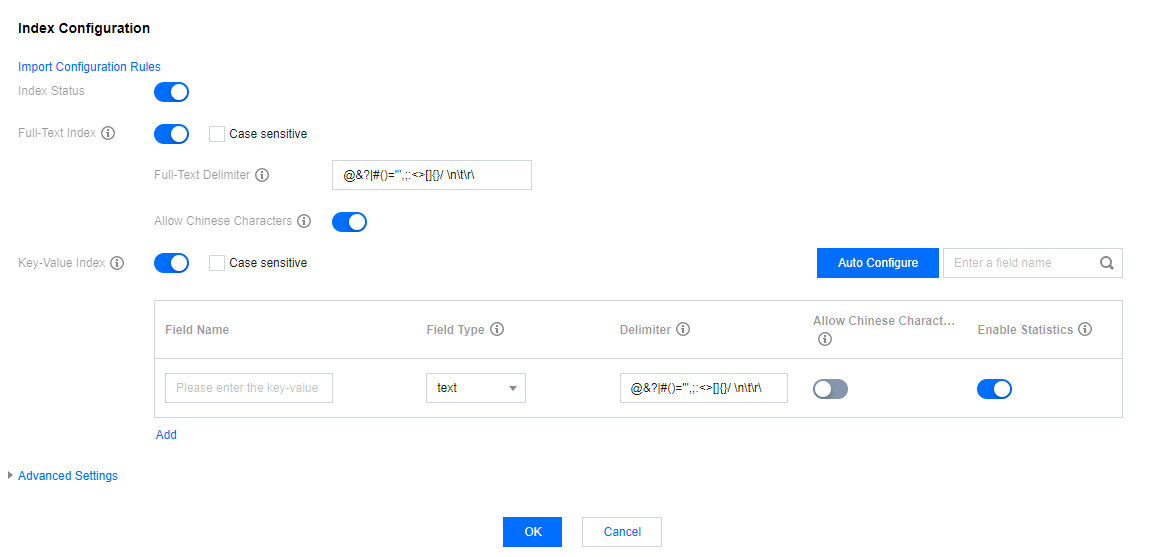This screenshot has height=557, width=1165.
Task: Click the Enable Statistics column info icon
Action: click(1085, 329)
